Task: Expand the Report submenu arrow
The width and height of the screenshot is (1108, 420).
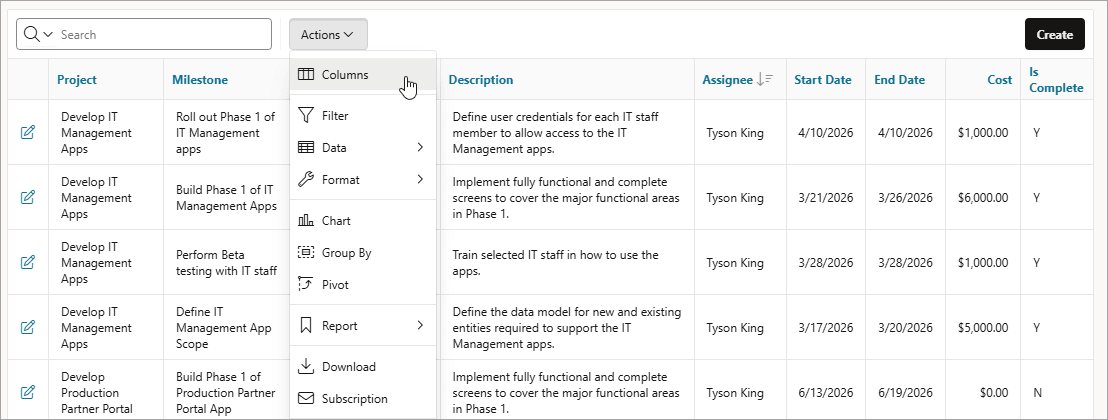Action: 420,325
